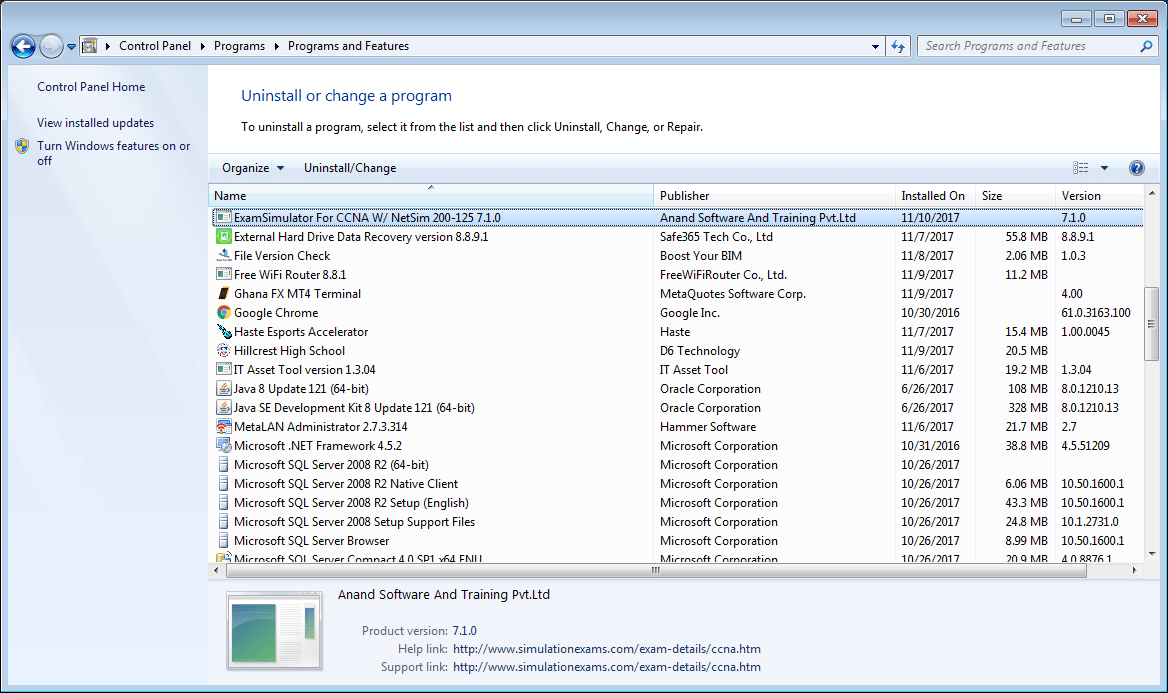Open the address bar history dropdown
The width and height of the screenshot is (1168, 693).
tap(874, 46)
